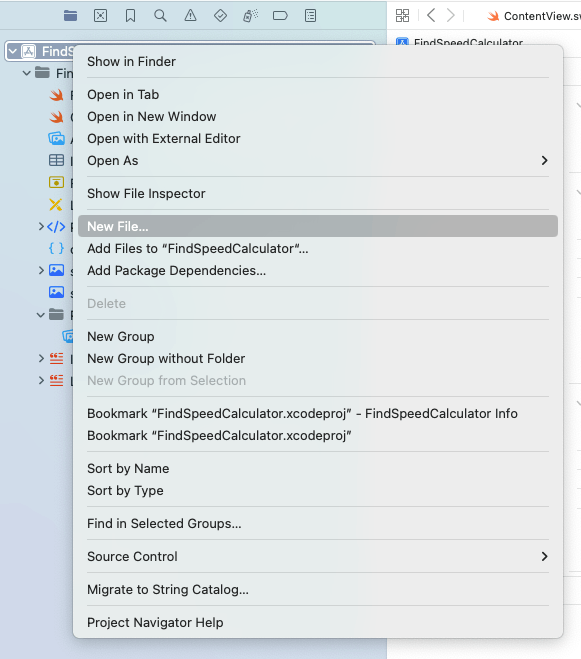Image resolution: width=581 pixels, height=659 pixels.
Task: Choose Project Navigator Help
Action: [x=318, y=622]
